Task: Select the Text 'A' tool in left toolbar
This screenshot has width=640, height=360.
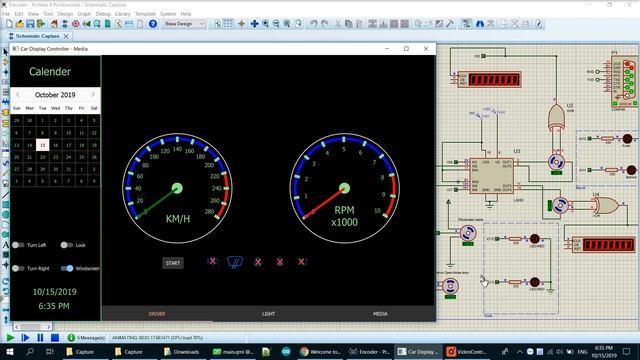Action: coord(5,245)
